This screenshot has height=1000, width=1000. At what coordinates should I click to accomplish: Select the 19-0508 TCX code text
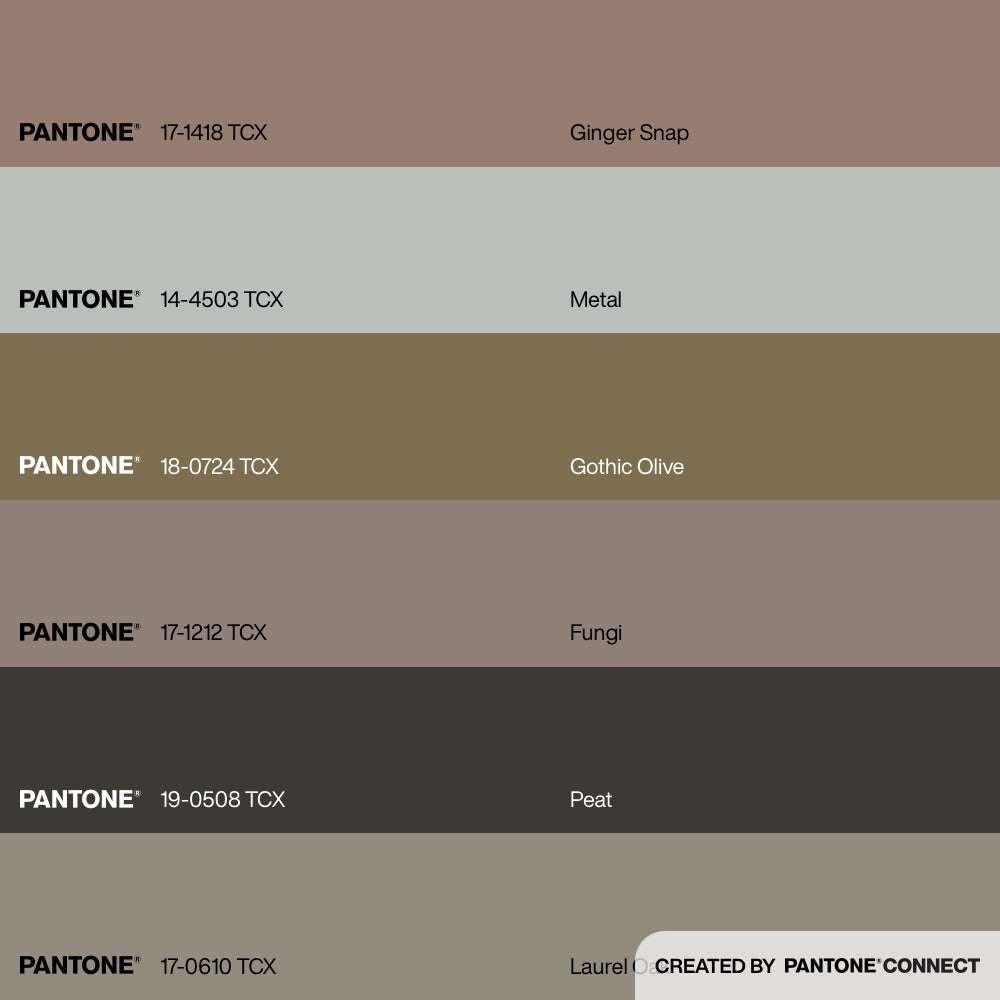pos(222,799)
